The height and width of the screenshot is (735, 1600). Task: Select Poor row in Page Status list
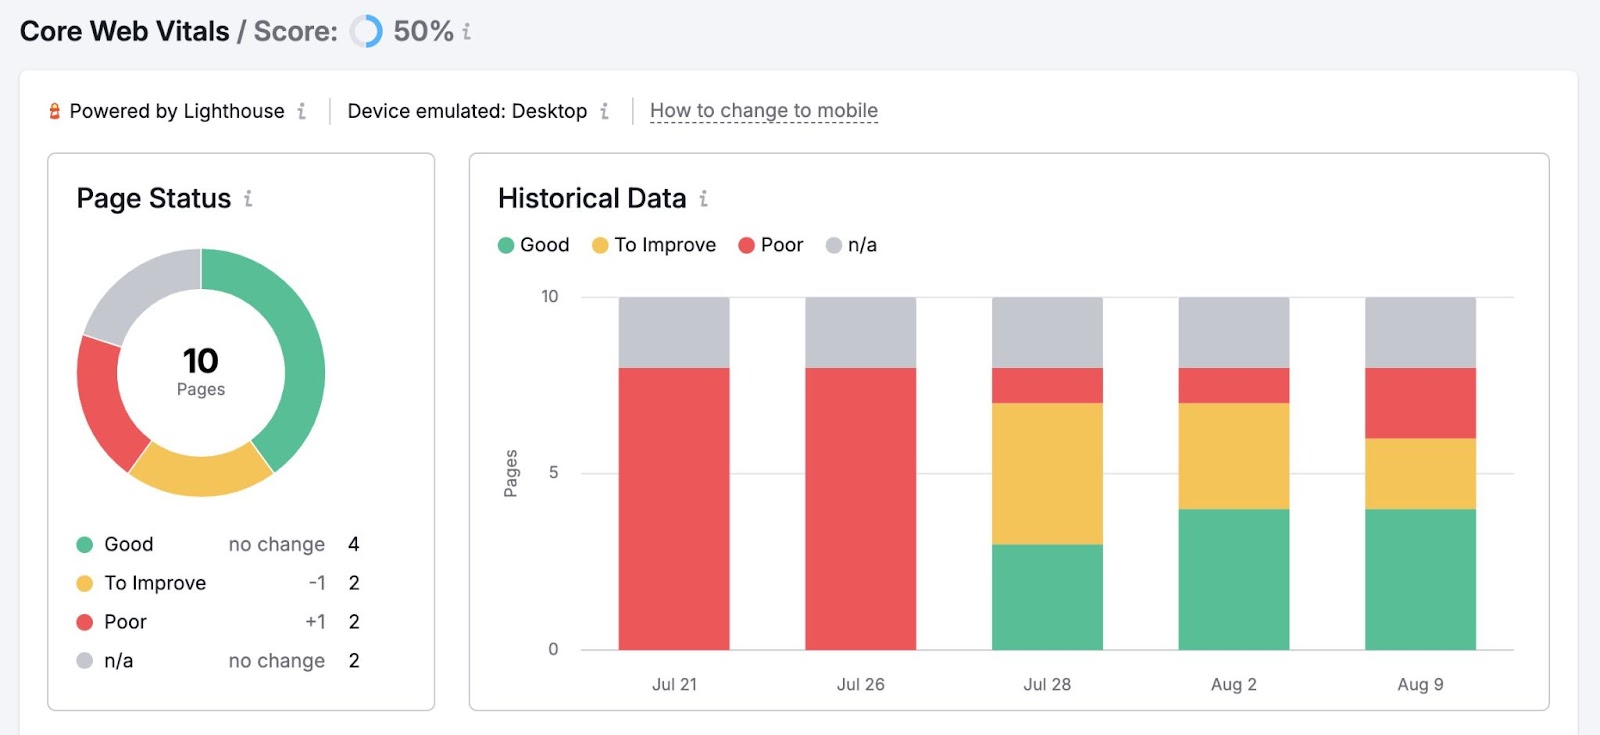pos(217,622)
